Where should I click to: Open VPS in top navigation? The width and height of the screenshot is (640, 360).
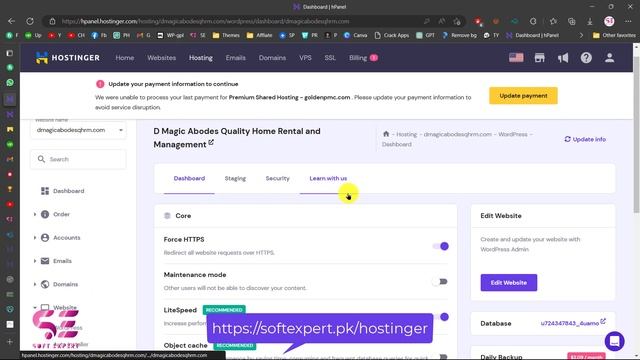305,58
